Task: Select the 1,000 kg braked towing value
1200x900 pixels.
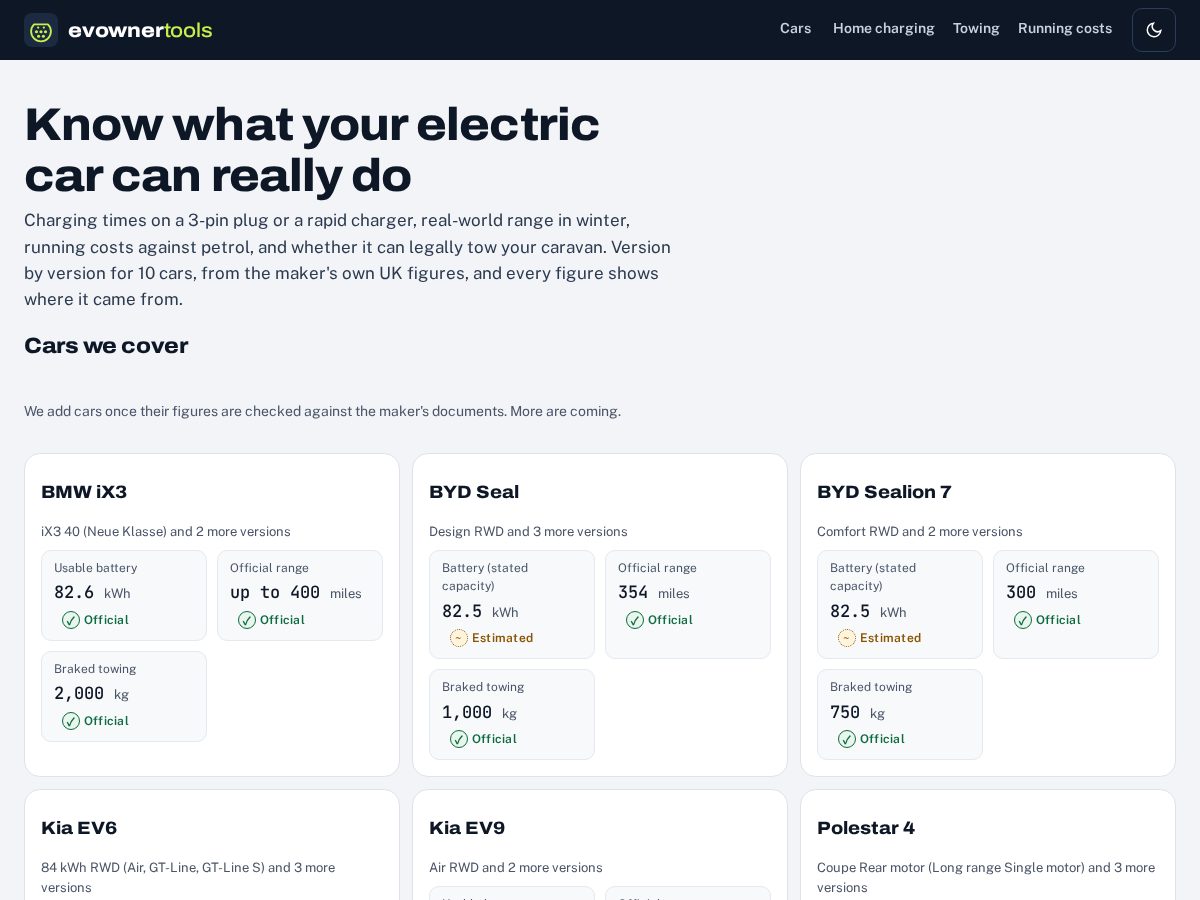Action: click(479, 712)
